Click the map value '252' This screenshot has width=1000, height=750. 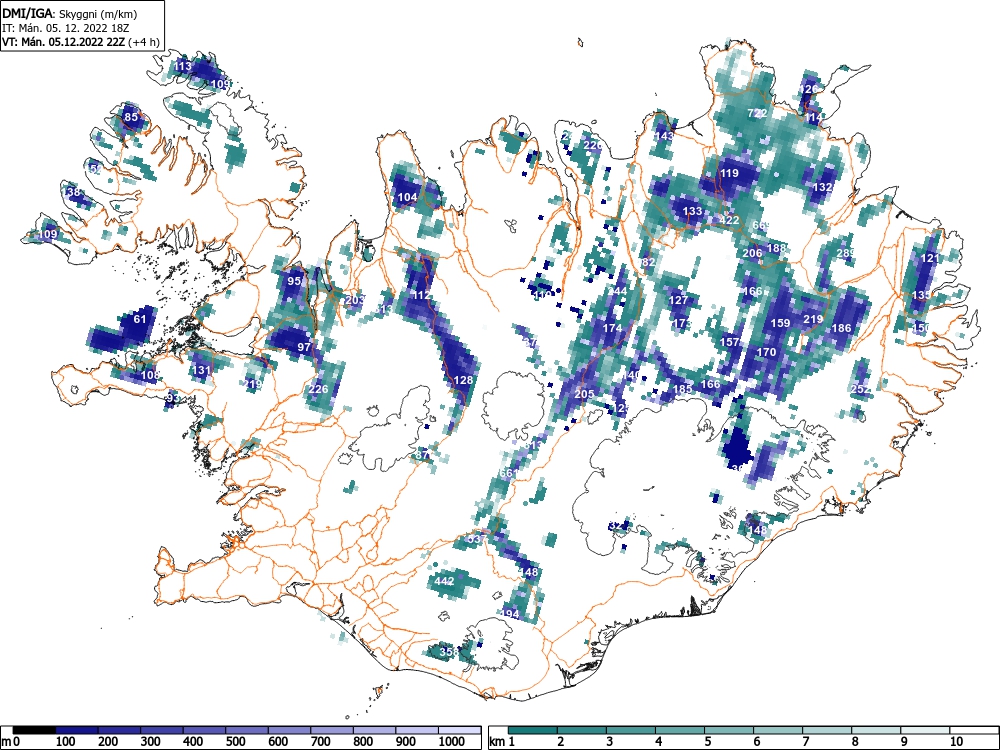[860, 388]
